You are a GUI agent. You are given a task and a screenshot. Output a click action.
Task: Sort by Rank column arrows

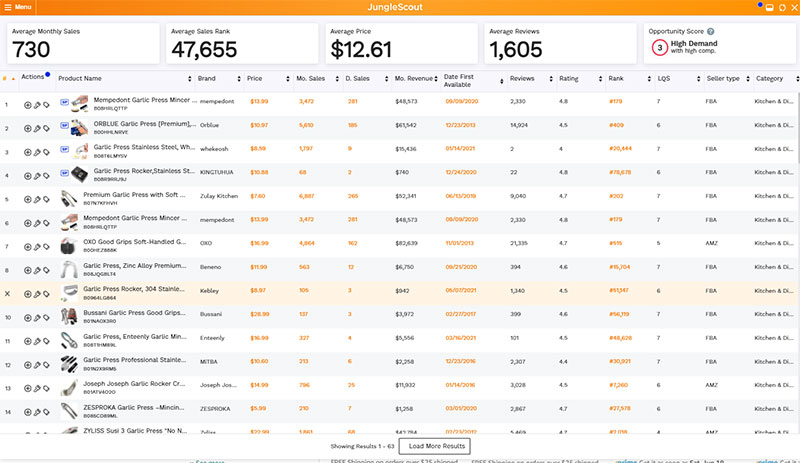649,79
